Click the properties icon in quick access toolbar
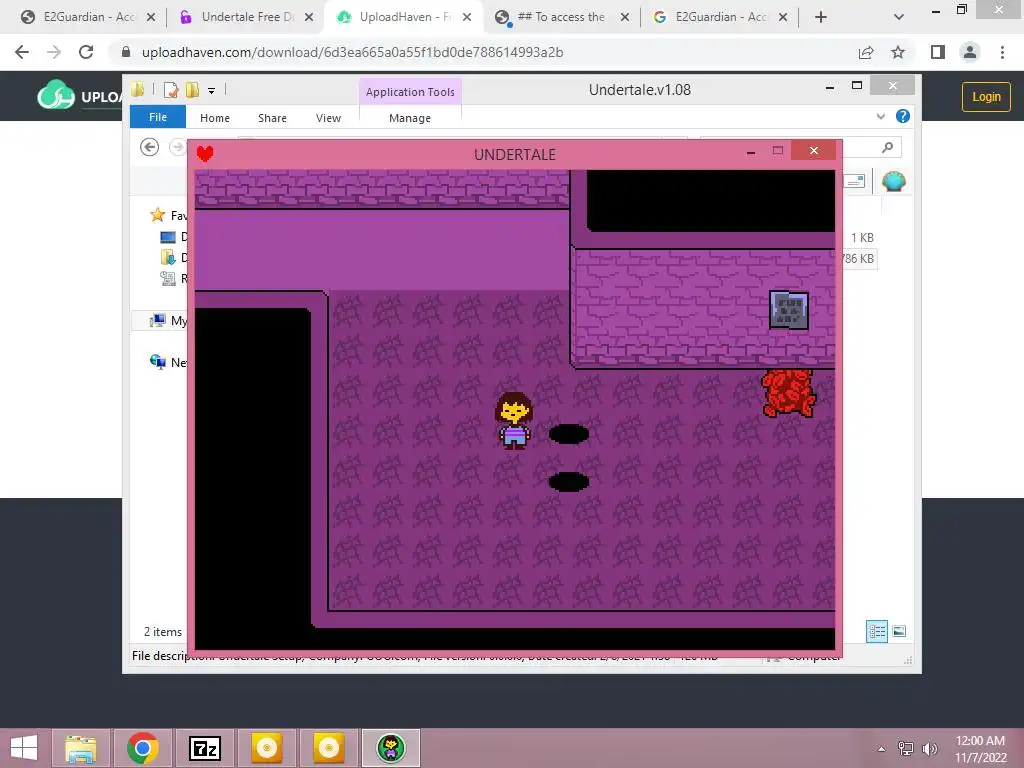 (170, 90)
